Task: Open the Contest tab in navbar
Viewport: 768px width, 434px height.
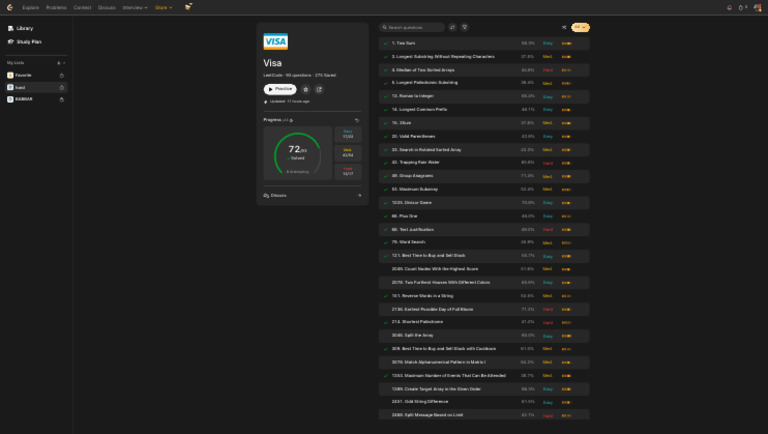Action: click(x=82, y=7)
